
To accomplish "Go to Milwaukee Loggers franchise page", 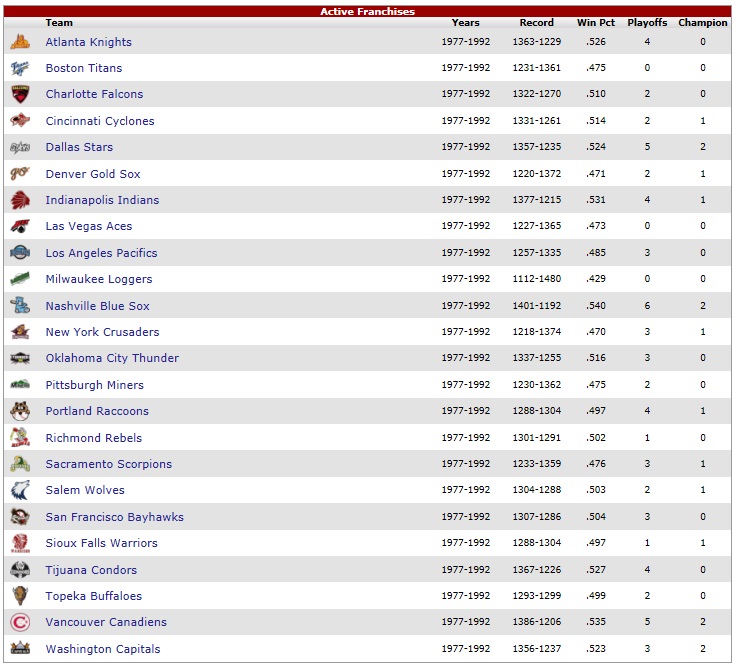I will click(x=98, y=279).
